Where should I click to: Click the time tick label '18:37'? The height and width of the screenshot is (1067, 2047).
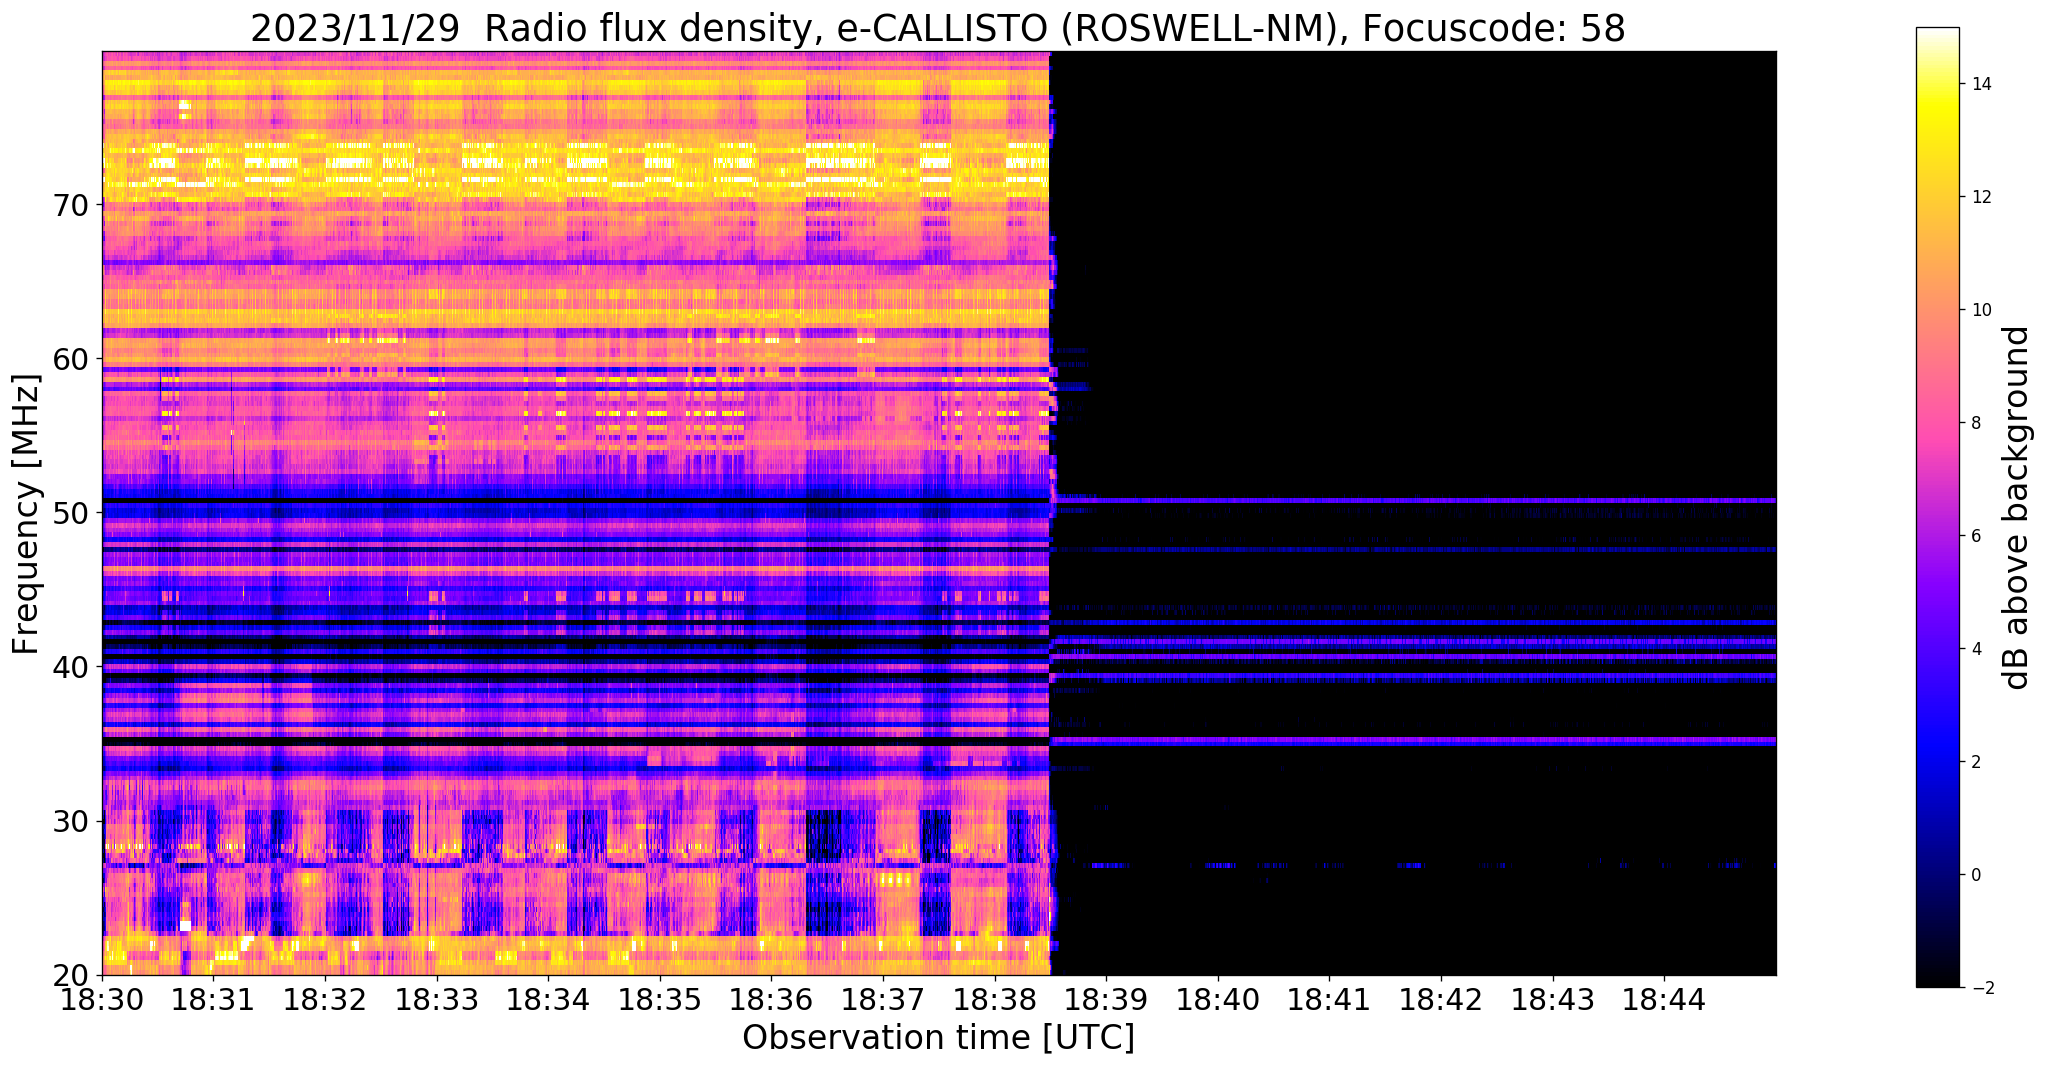coord(883,999)
